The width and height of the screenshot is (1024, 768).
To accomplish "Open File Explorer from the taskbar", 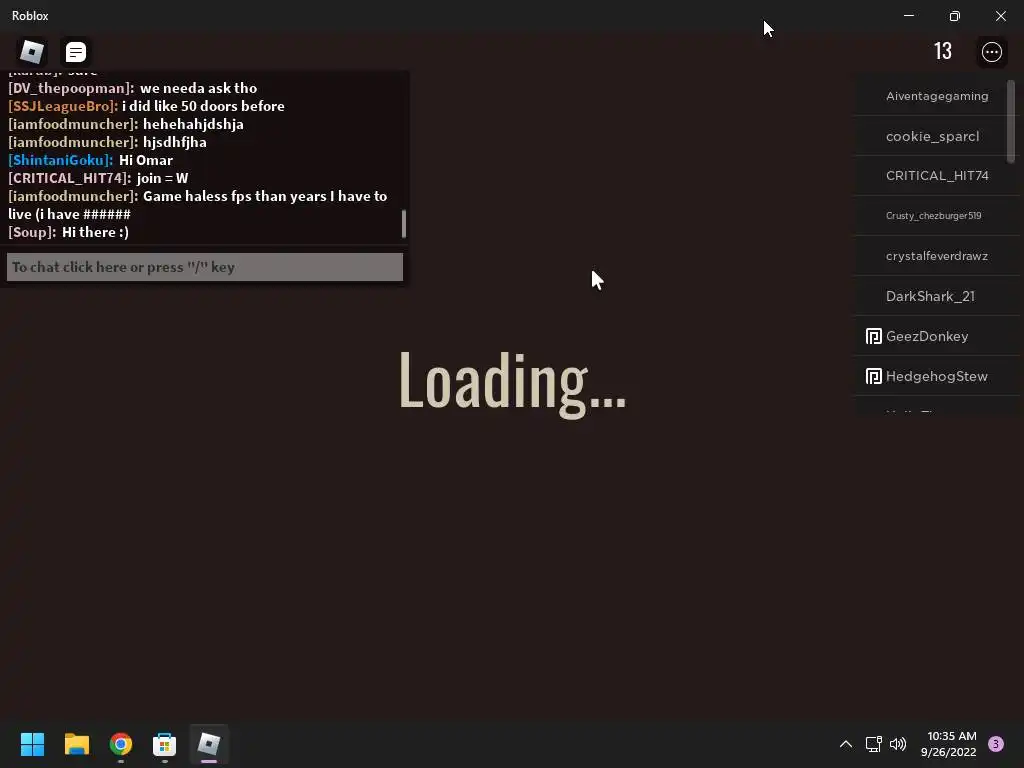I will point(76,744).
